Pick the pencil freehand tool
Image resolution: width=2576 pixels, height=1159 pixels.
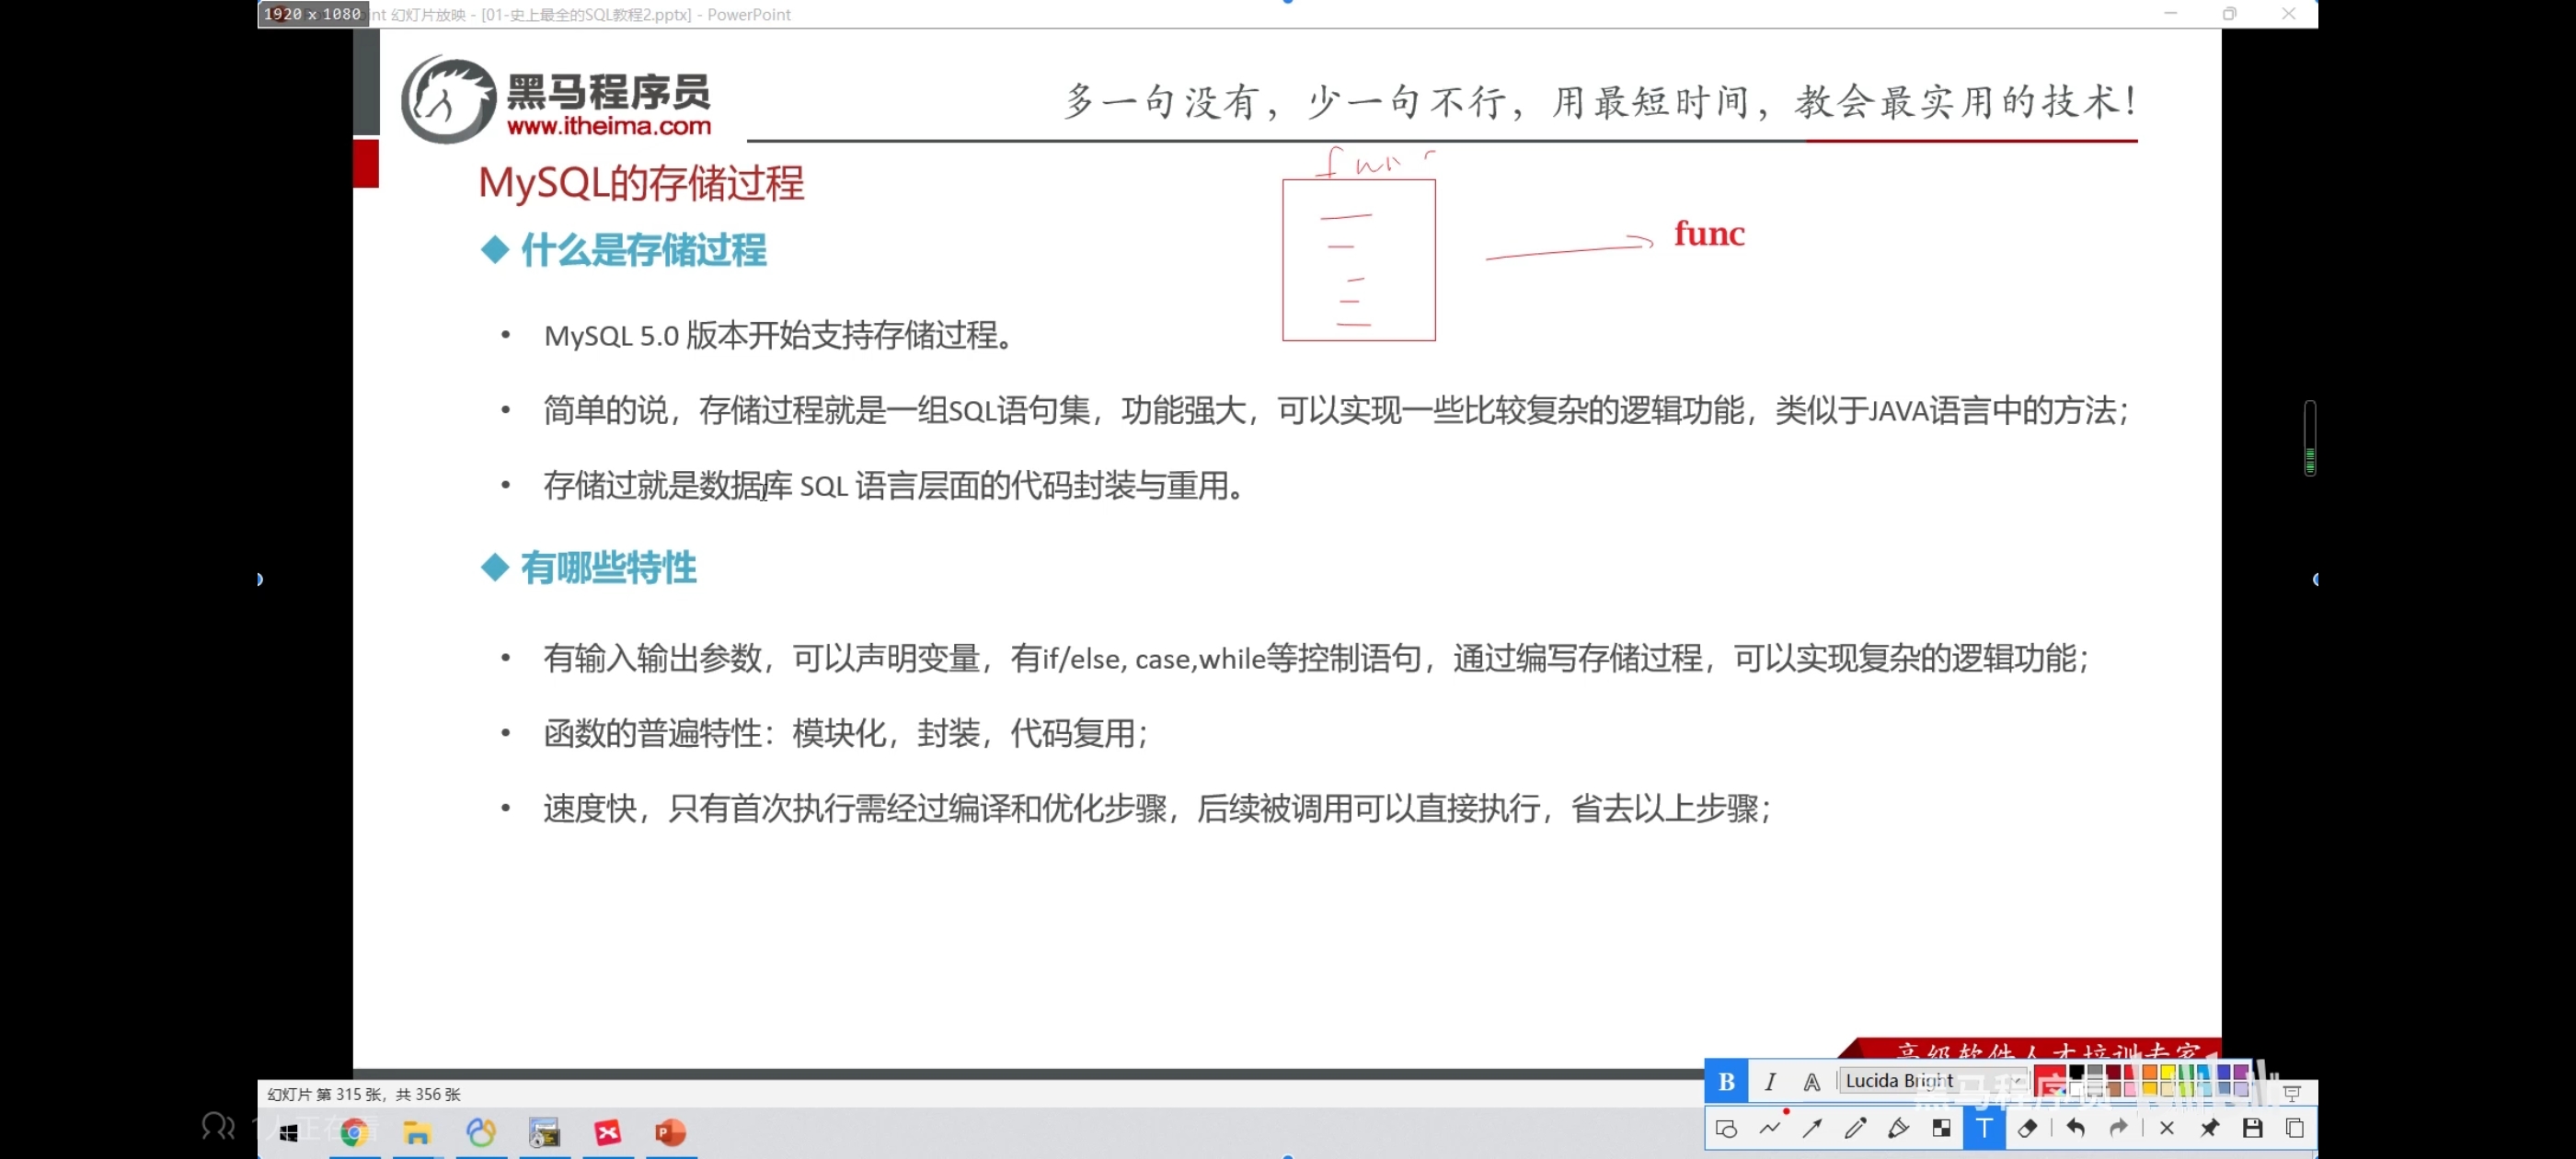(x=1855, y=1128)
